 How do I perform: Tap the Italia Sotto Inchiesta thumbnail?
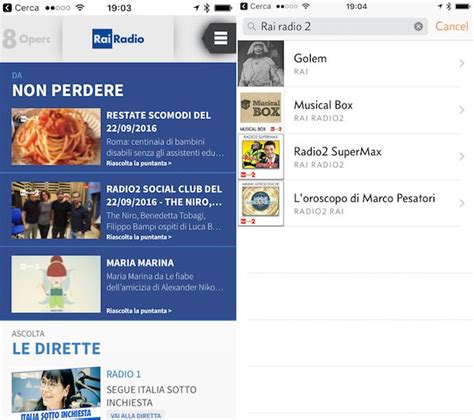[56, 393]
